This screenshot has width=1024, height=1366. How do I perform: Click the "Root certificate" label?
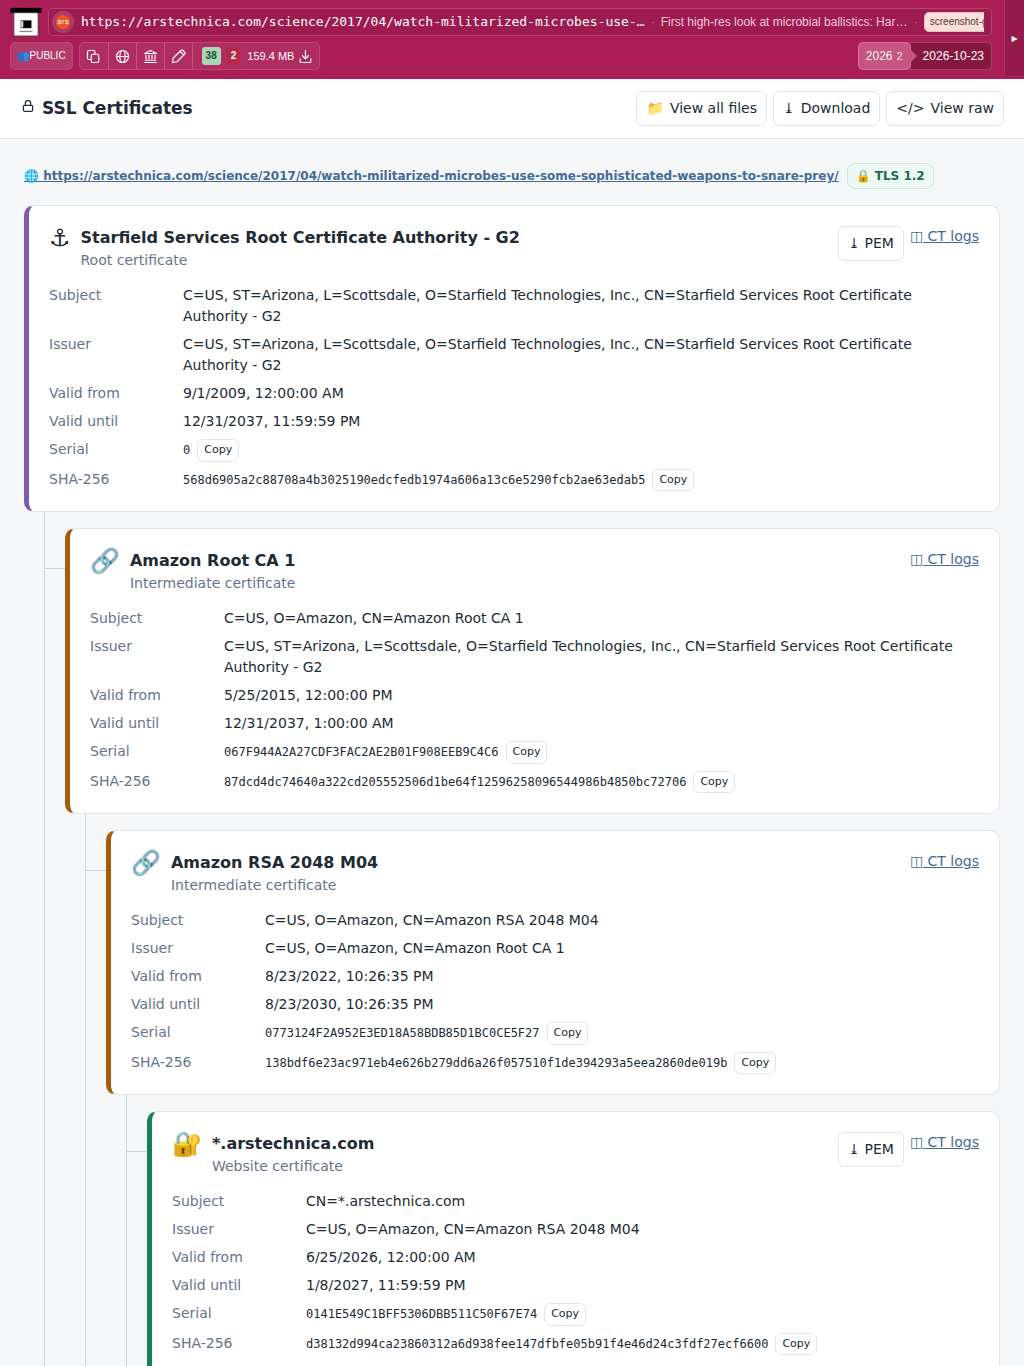click(134, 261)
